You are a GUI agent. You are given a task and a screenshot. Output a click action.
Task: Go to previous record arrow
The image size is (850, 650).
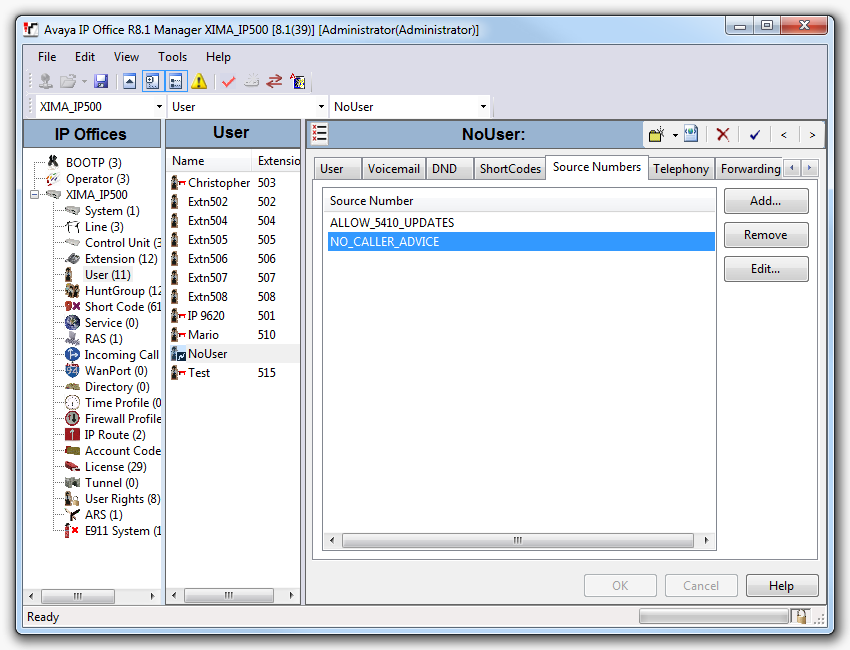click(x=784, y=135)
